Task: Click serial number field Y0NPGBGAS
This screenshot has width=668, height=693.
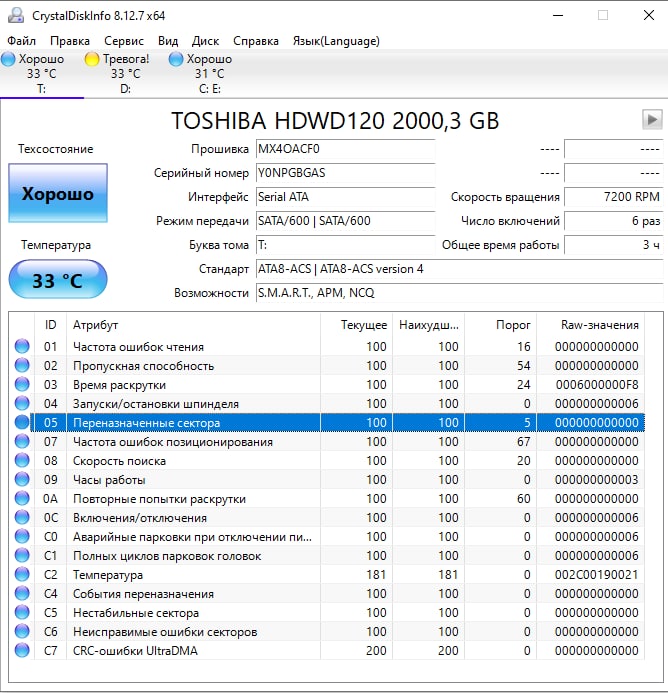Action: 346,173
